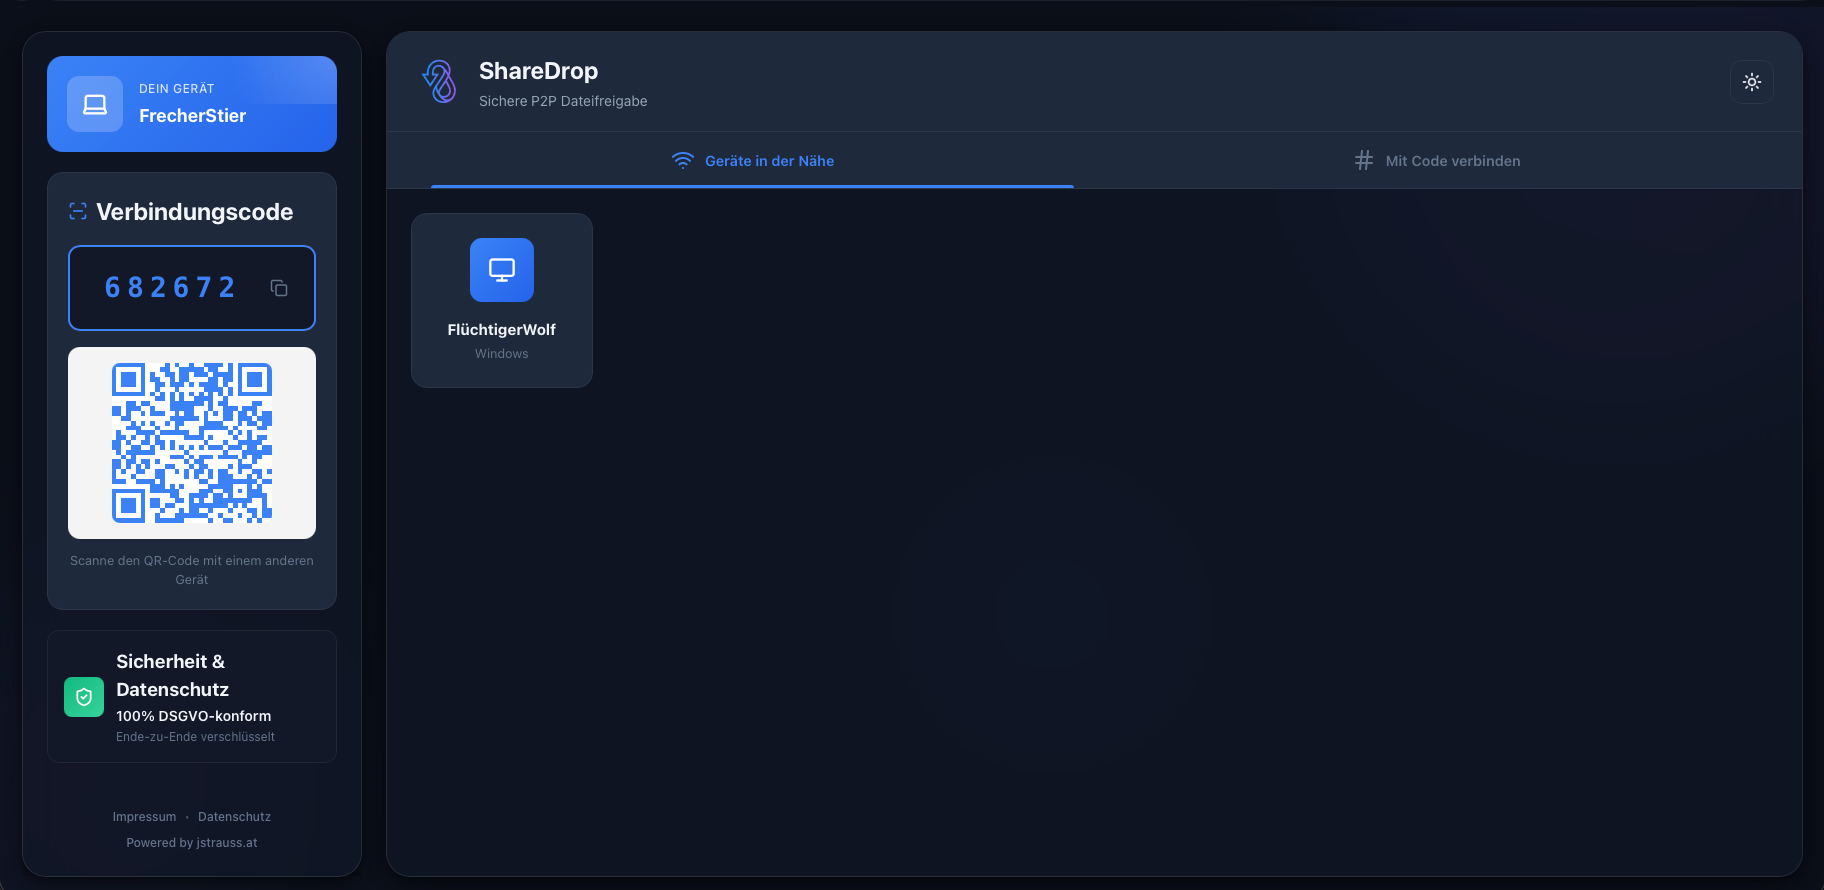Switch to Geräte in der Nähe tab

coord(752,161)
